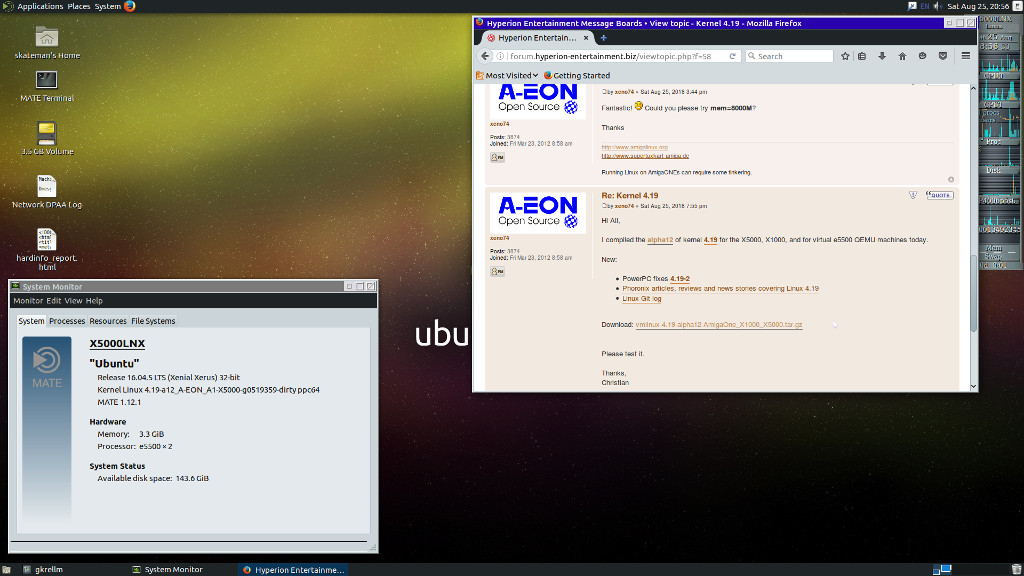Open Phoronix articles about Linux 4.19 link

click(720, 289)
